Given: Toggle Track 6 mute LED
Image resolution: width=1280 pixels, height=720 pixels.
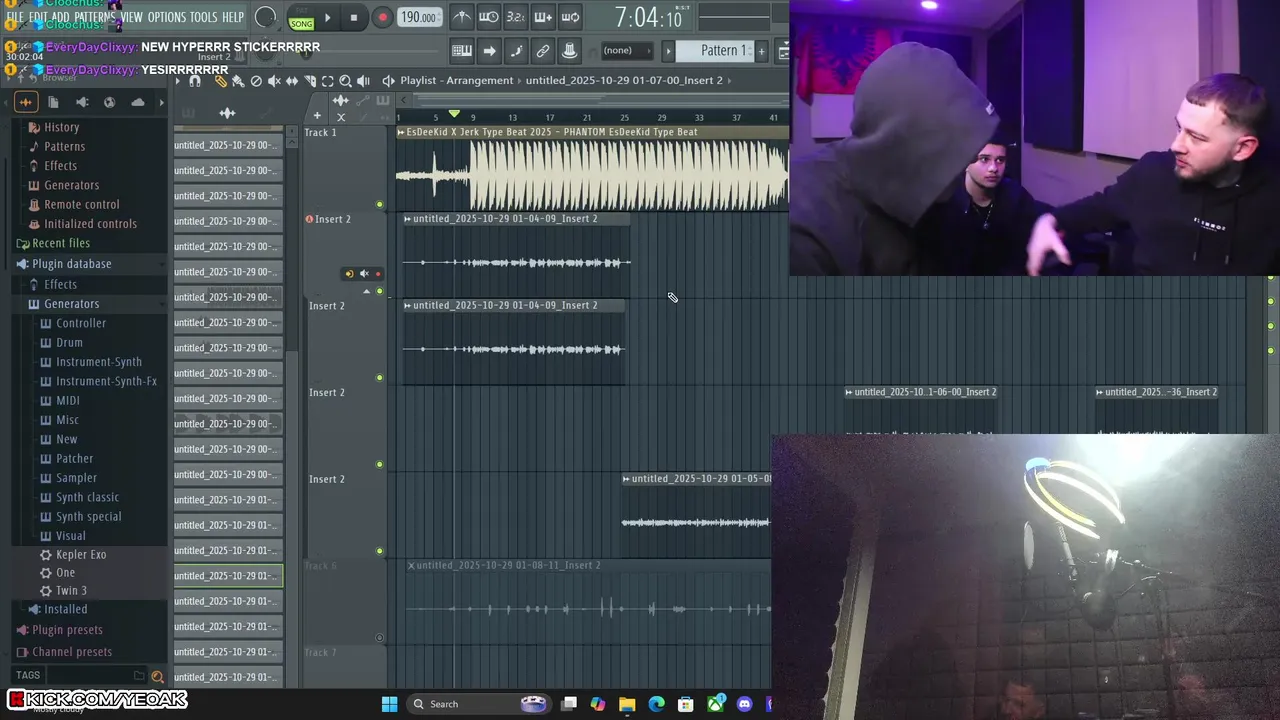Looking at the screenshot, I should tap(379, 637).
